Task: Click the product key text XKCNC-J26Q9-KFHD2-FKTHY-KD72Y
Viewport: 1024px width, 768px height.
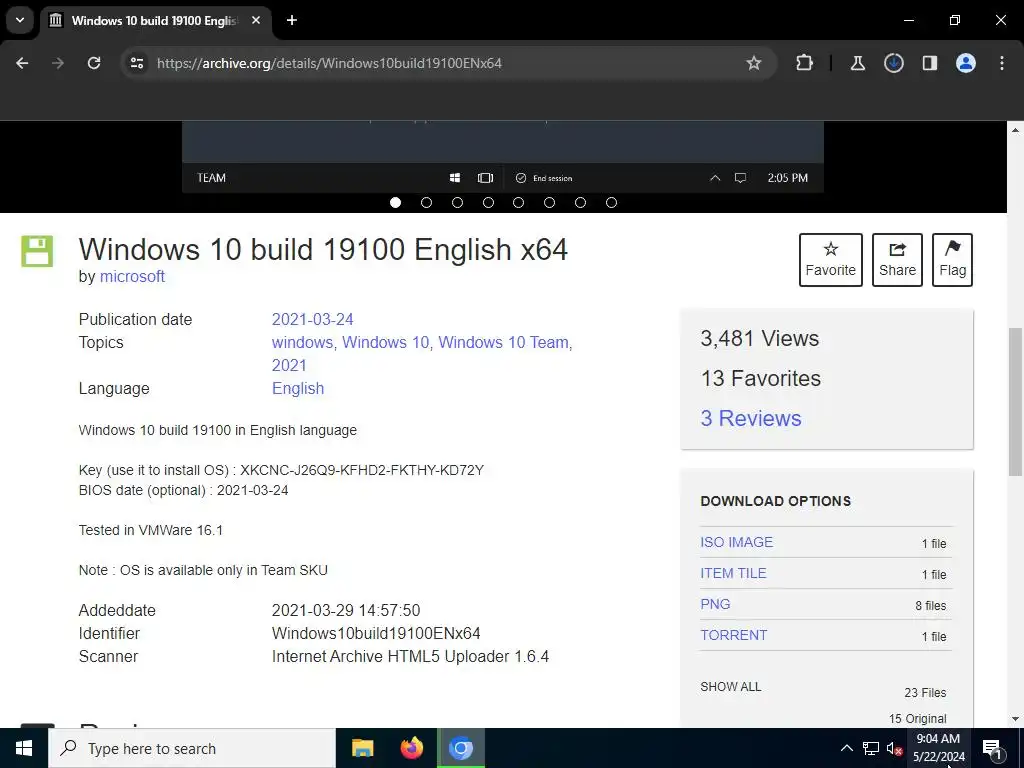Action: (362, 470)
